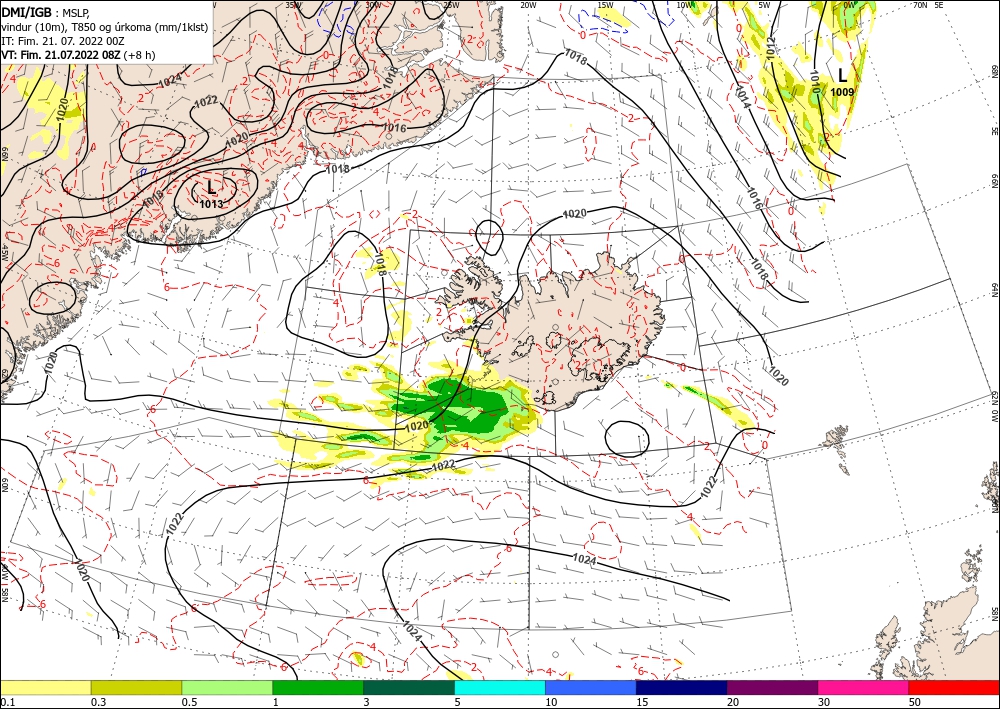The height and width of the screenshot is (709, 1000).
Task: Click the 'L' low marker above 1009
Action: pyautogui.click(x=842, y=76)
